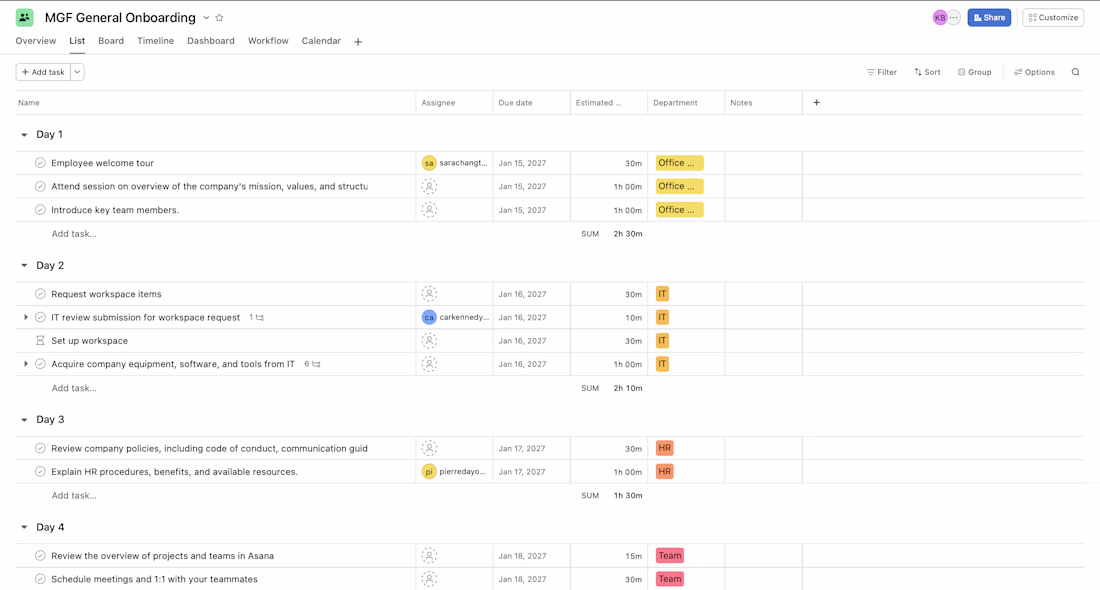Expand subtasks of Acquire company equipment task
The image size is (1100, 590).
point(26,364)
